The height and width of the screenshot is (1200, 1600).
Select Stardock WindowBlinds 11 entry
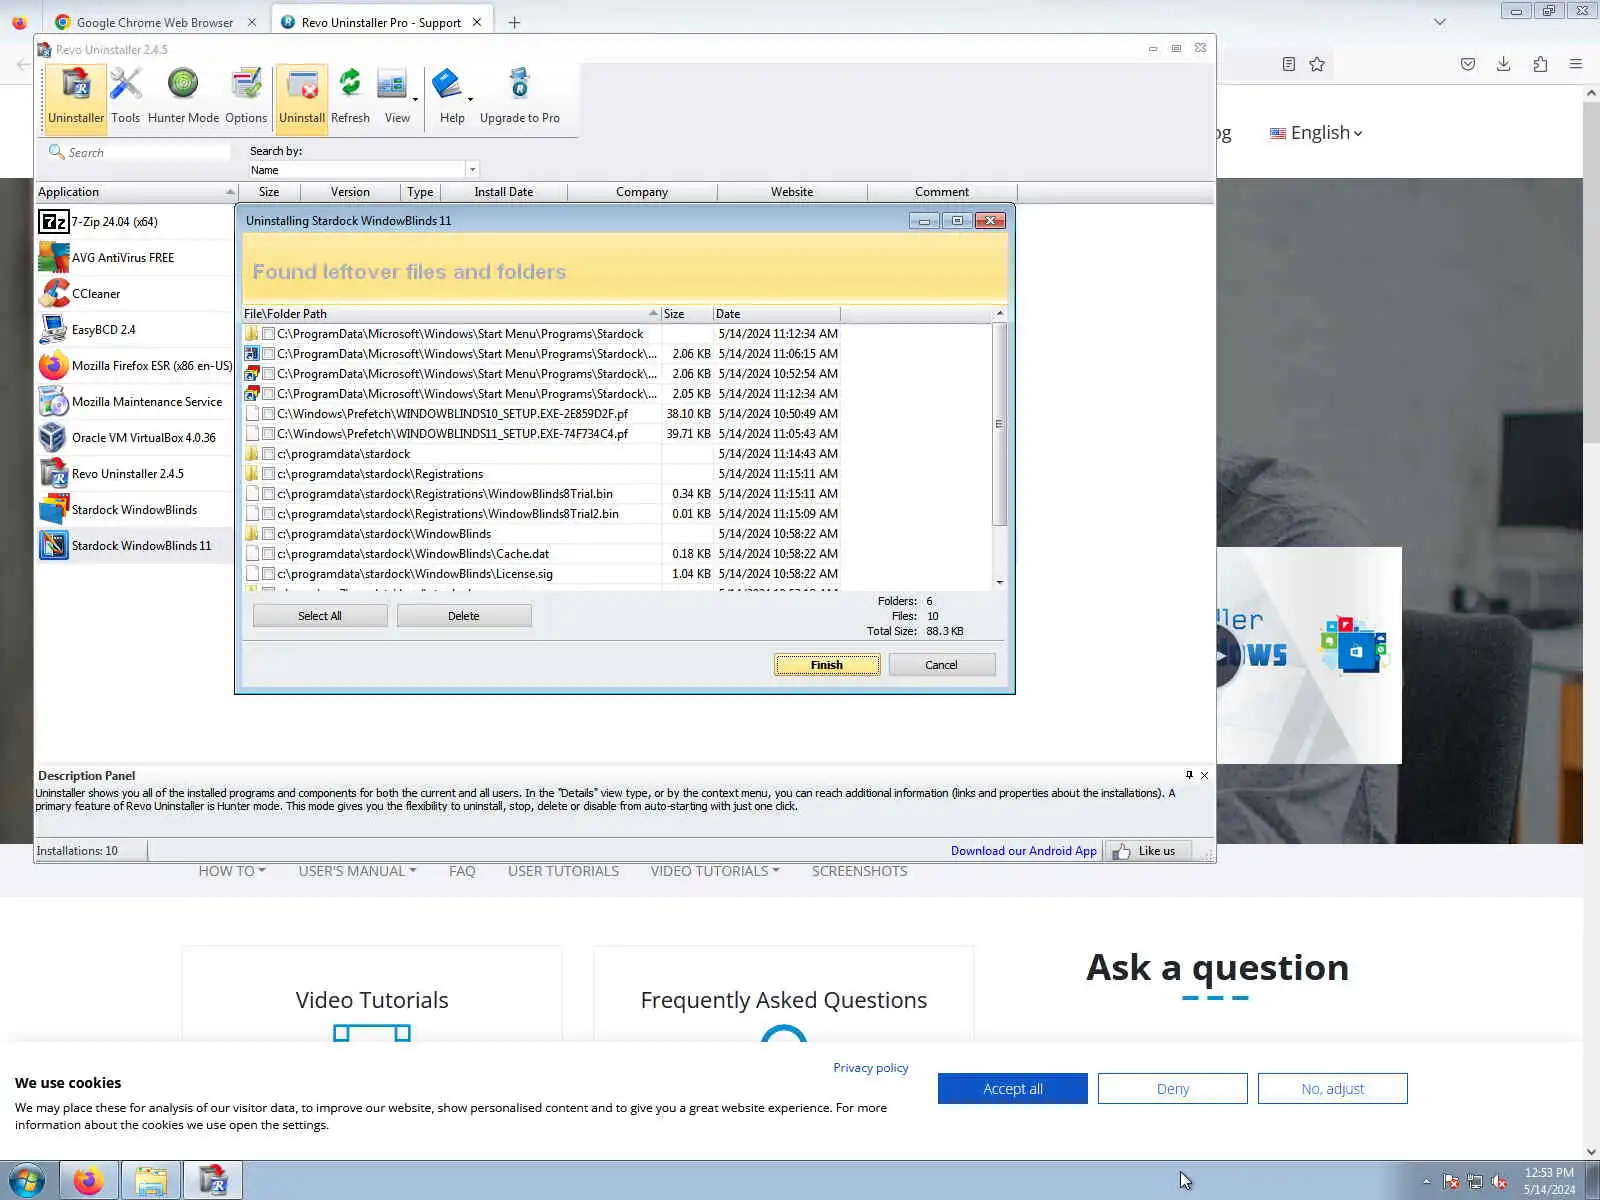(134, 546)
